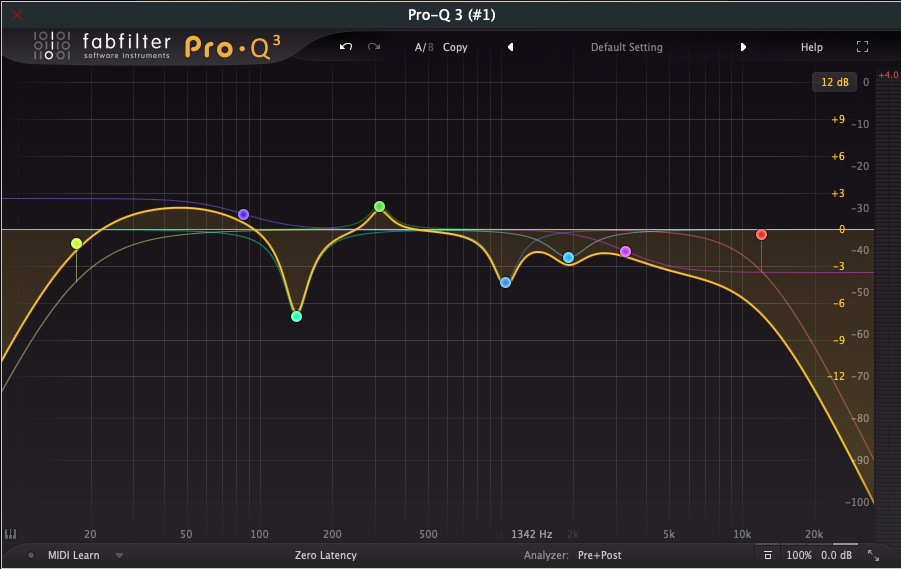Toggle MIDI Learn
Image resolution: width=901 pixels, height=569 pixels.
coord(74,555)
